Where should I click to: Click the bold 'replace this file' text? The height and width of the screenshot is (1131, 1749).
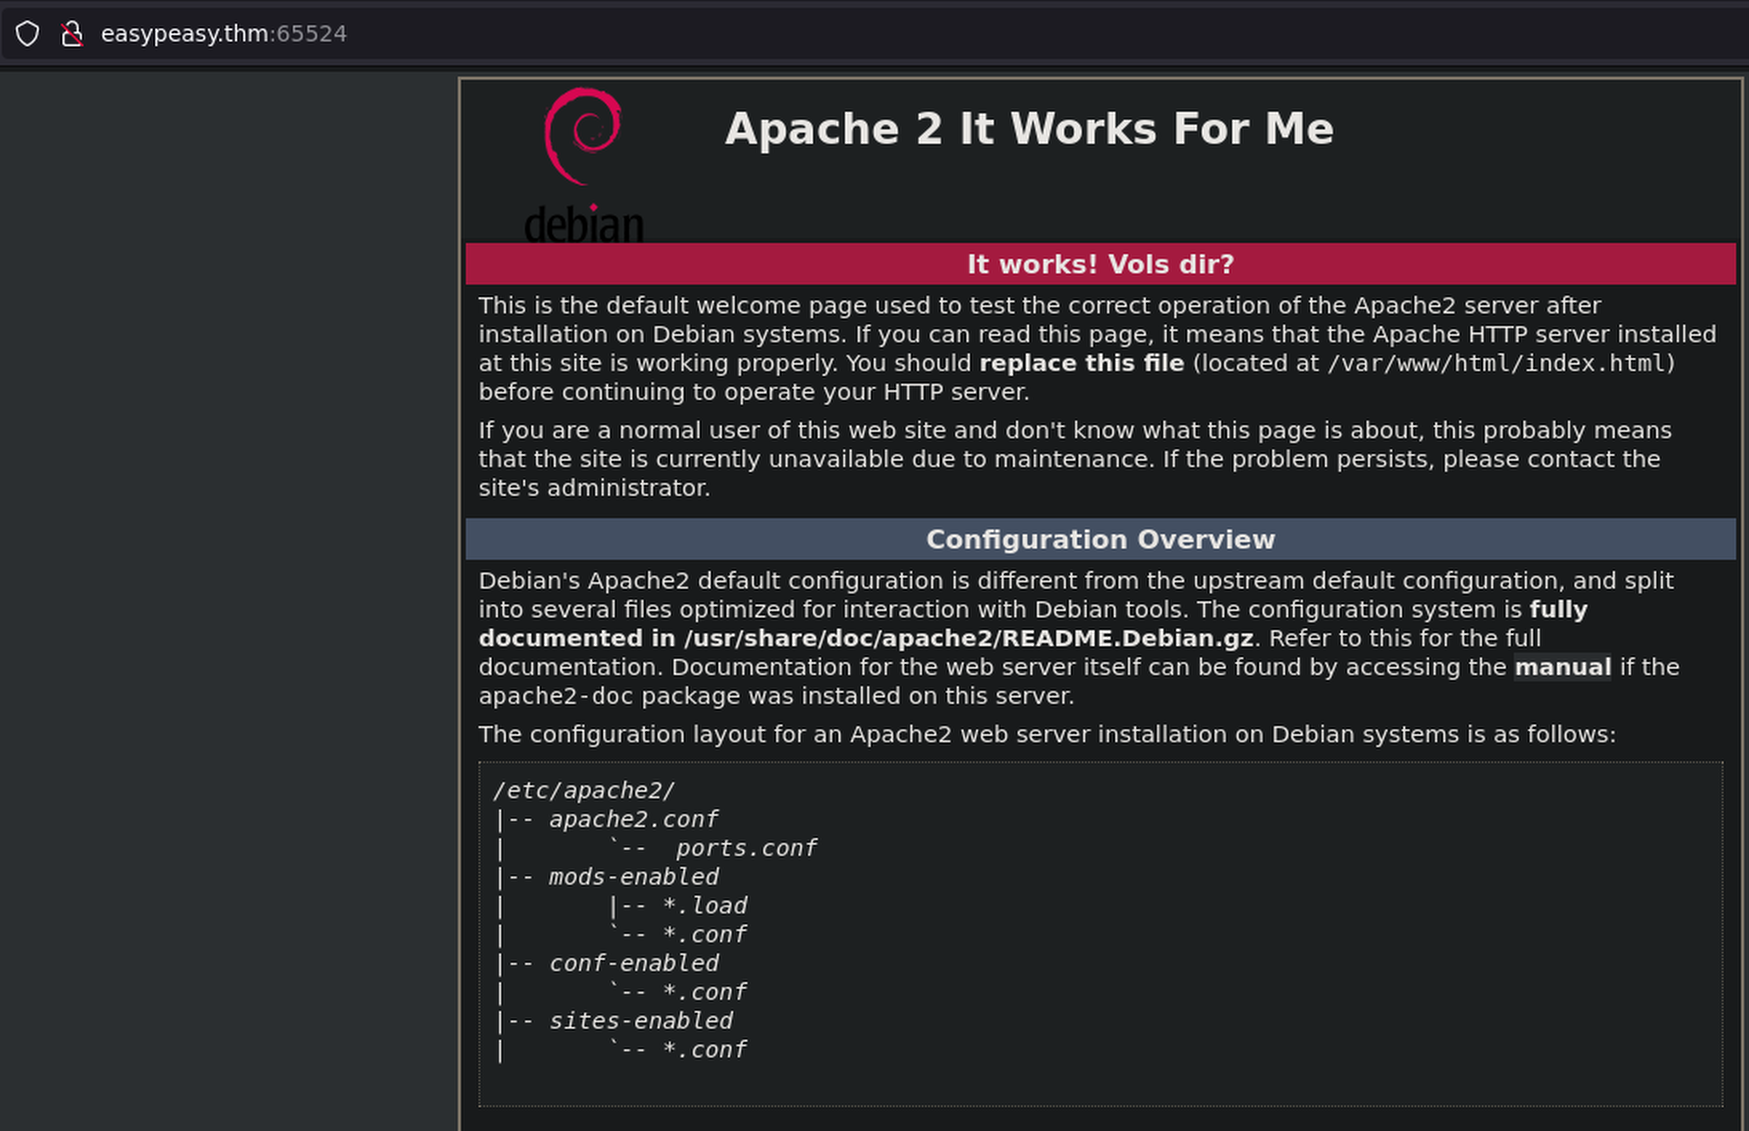[x=1081, y=363]
